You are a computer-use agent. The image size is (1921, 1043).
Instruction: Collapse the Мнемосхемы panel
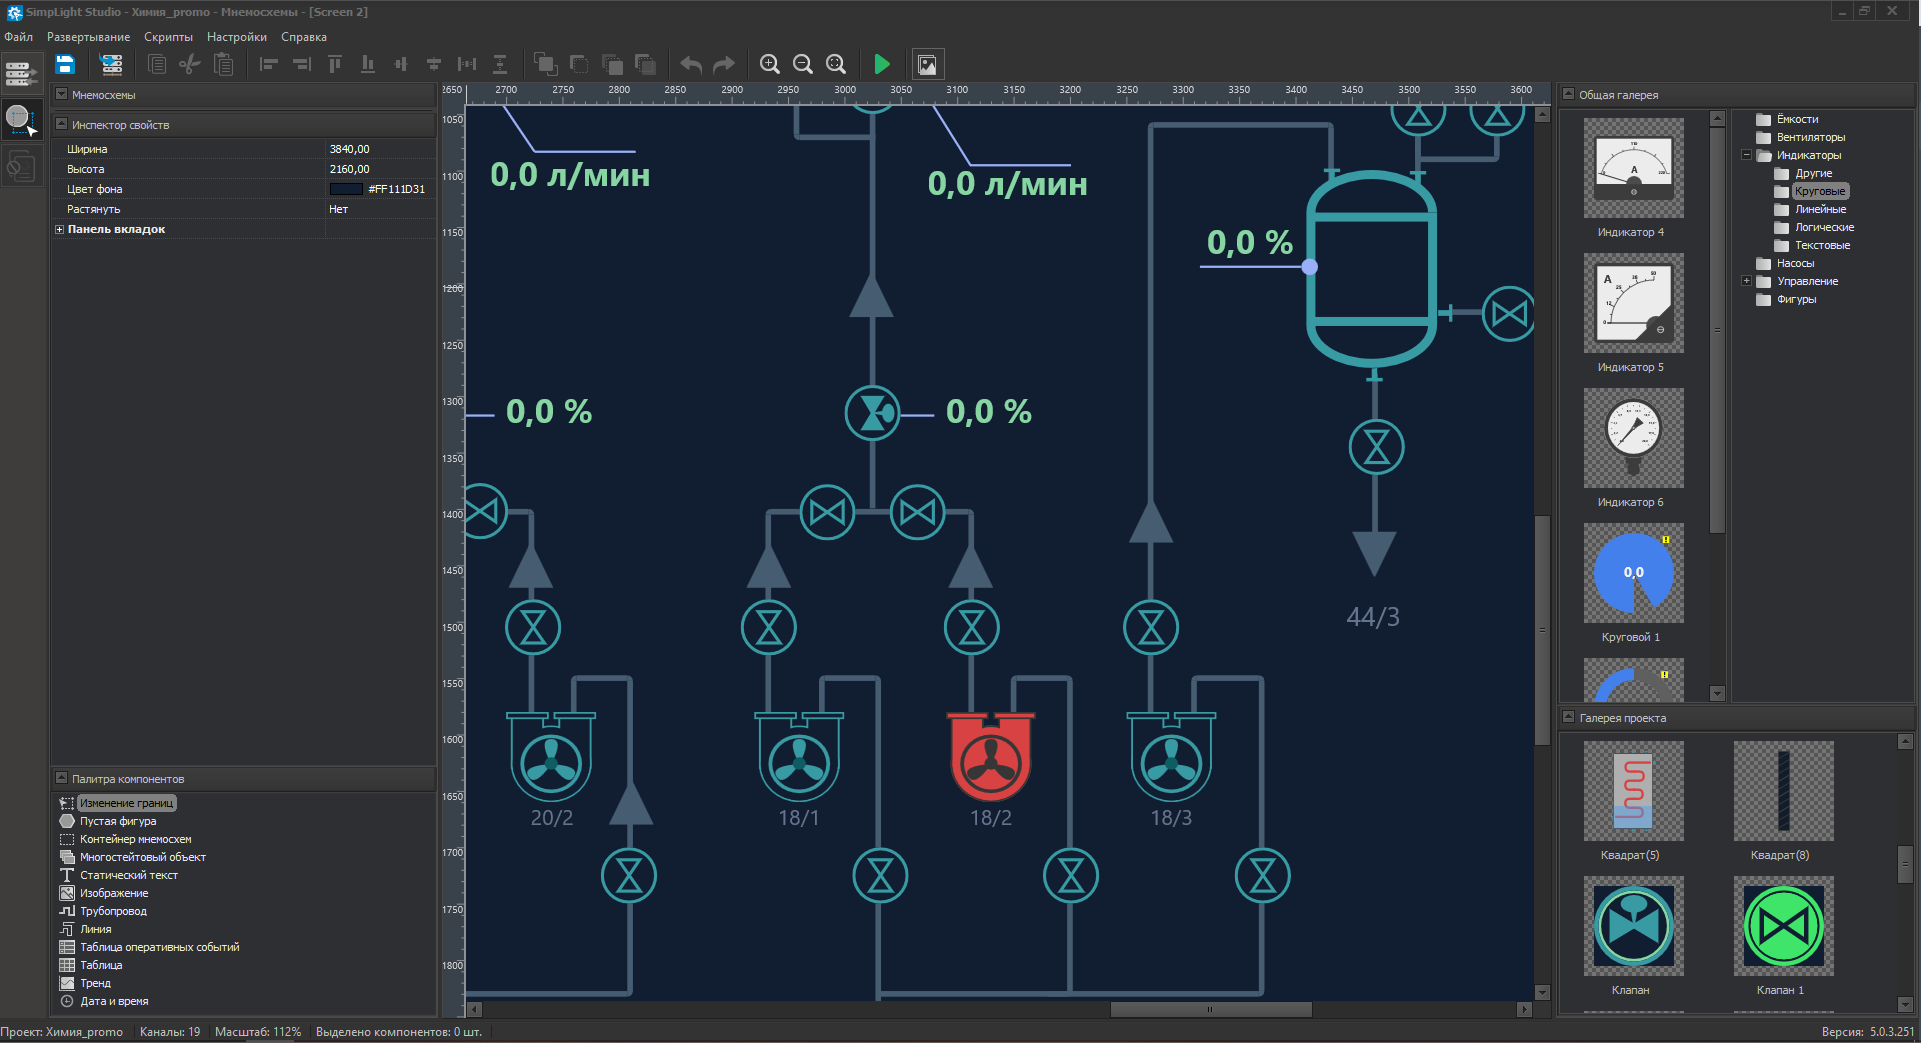[x=61, y=95]
